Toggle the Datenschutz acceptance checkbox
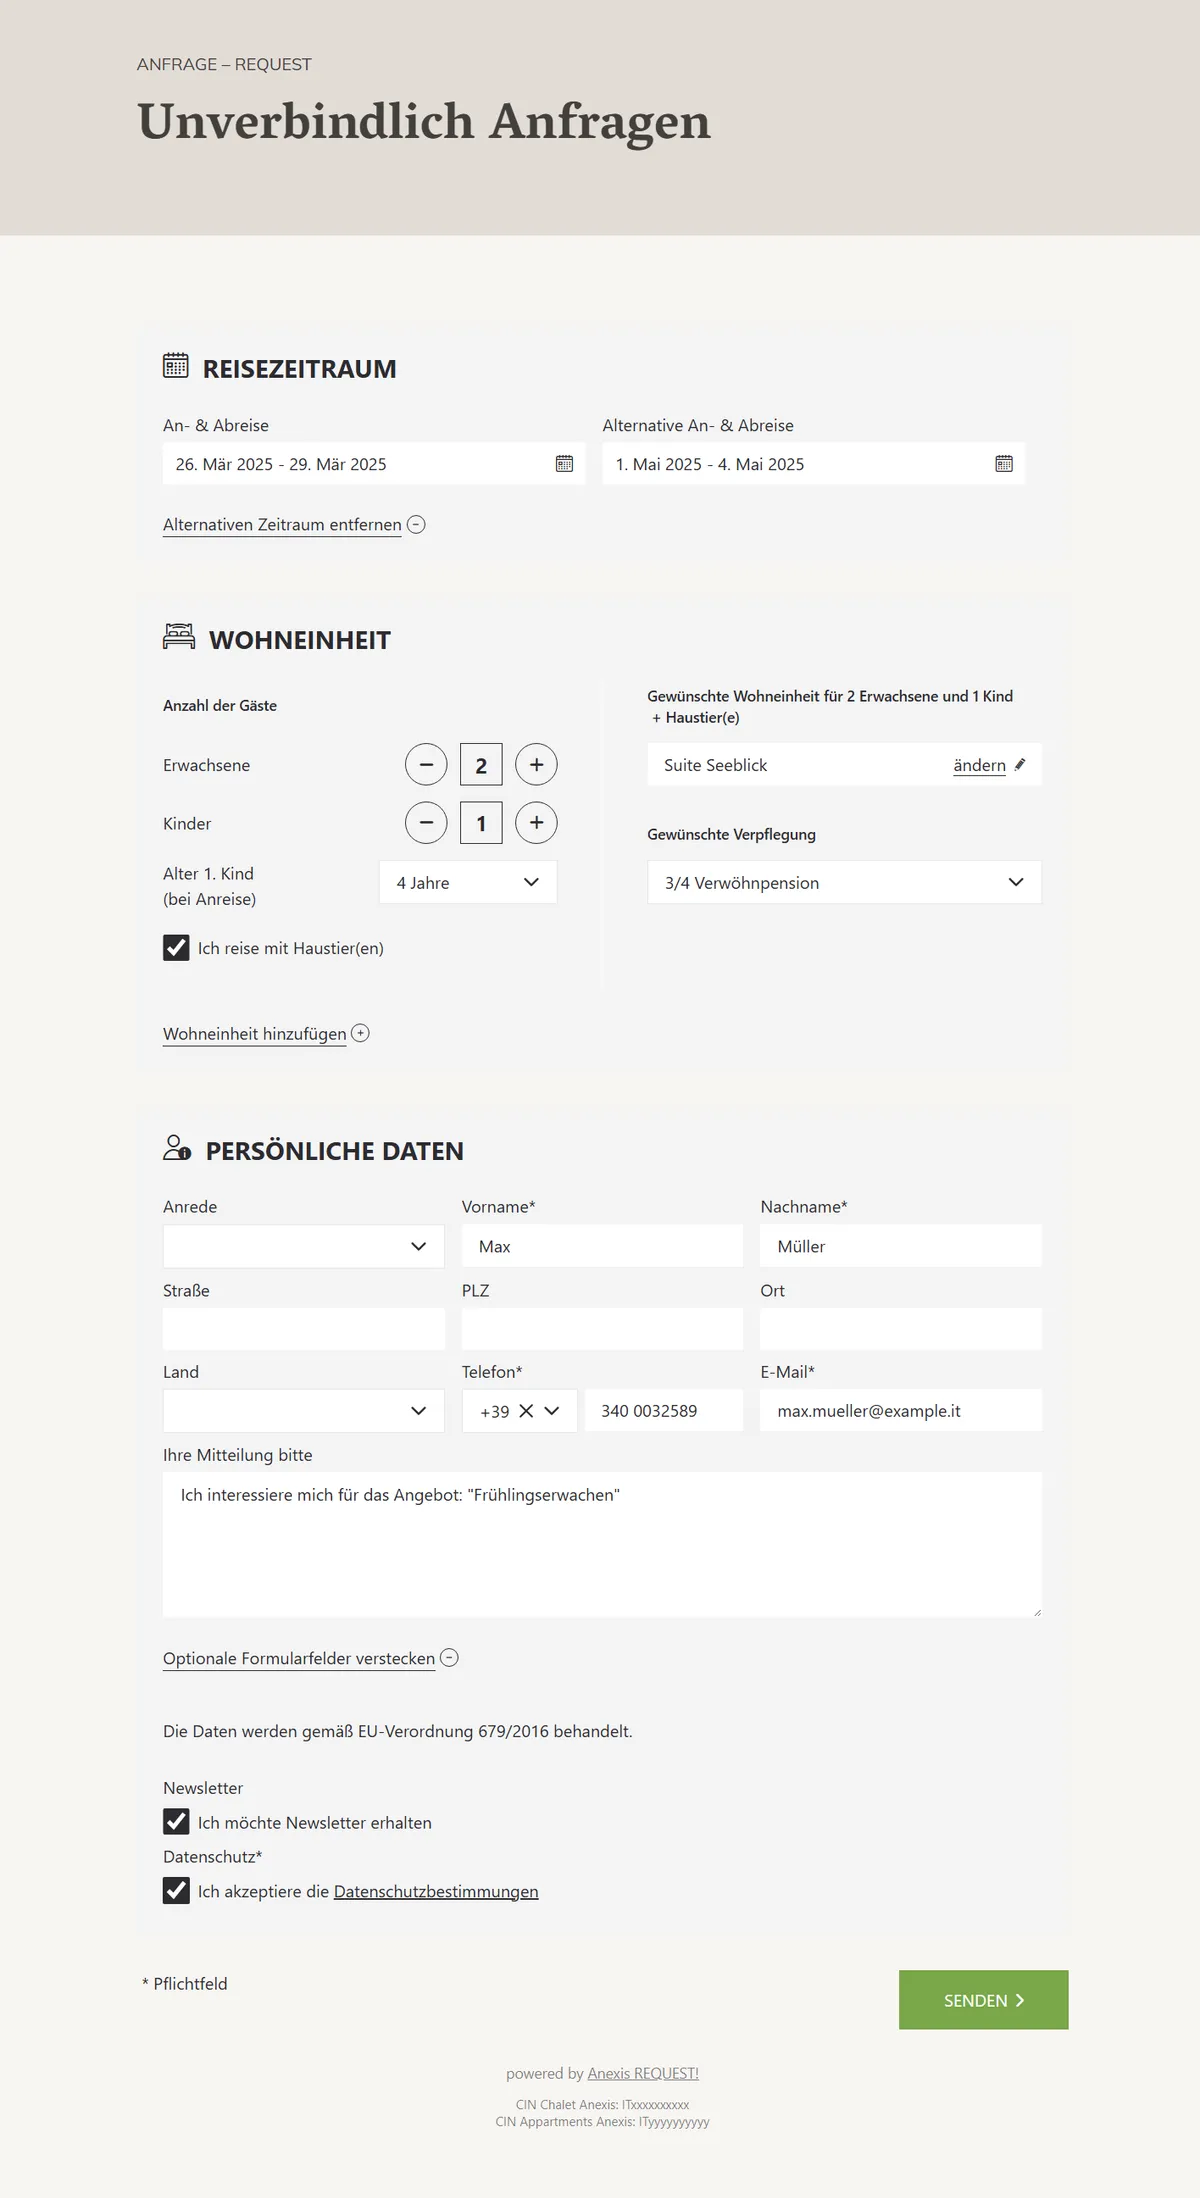 pyautogui.click(x=176, y=1891)
